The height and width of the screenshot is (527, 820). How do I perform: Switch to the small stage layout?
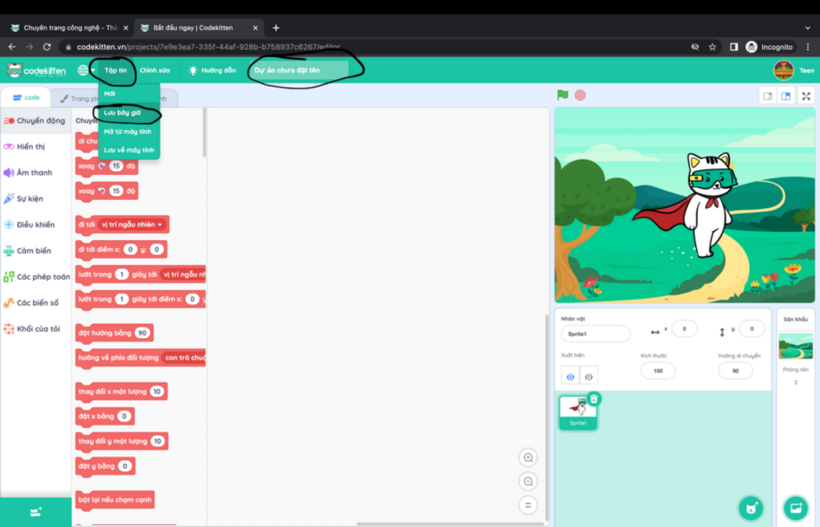768,96
